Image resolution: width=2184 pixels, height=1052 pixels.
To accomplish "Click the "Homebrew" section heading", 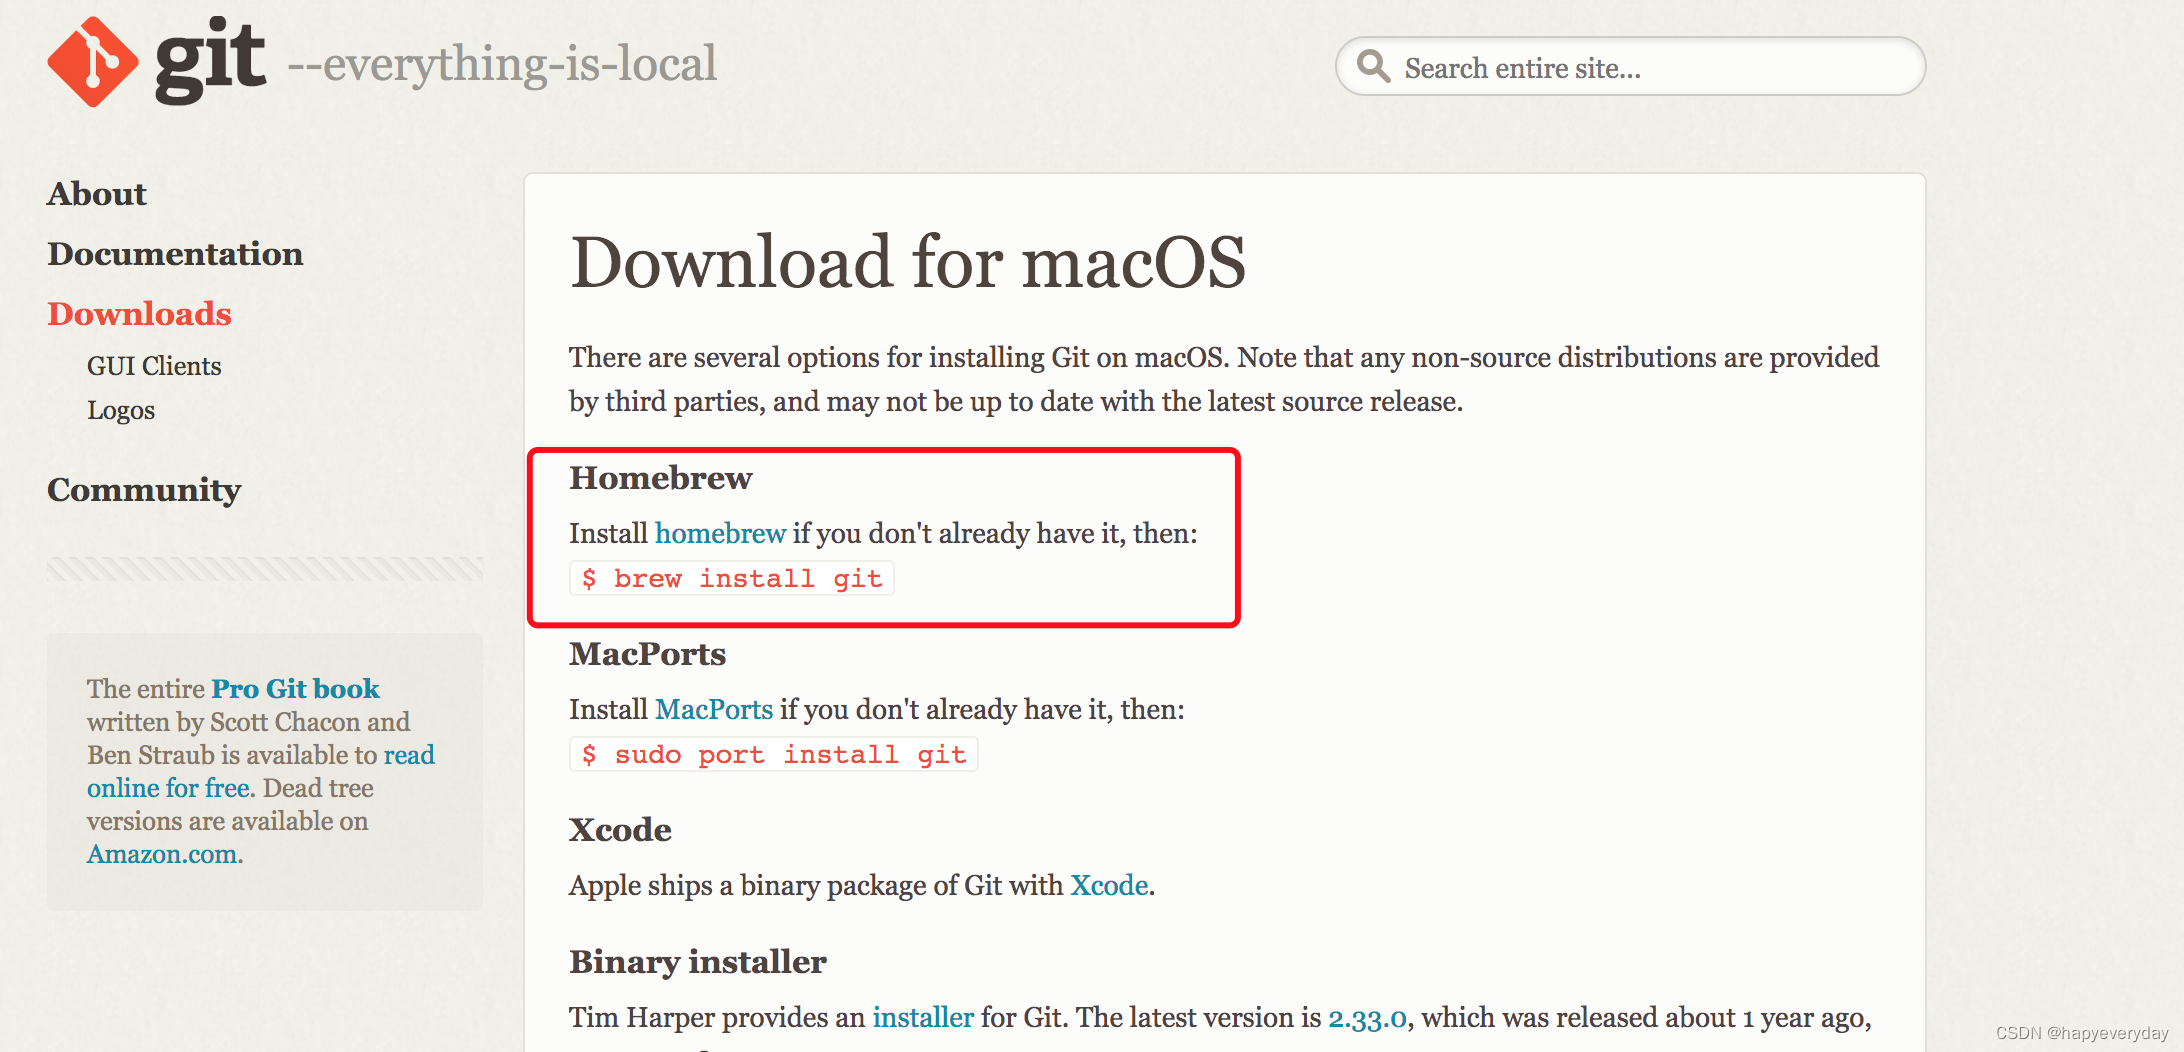I will (x=661, y=478).
